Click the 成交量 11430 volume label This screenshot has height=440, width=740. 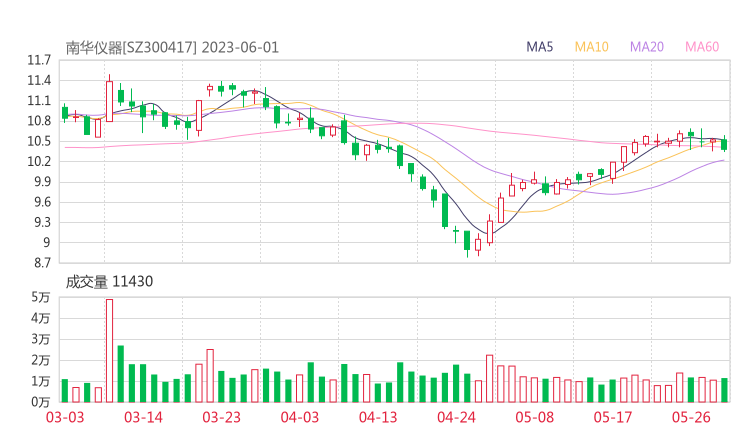[x=109, y=282]
